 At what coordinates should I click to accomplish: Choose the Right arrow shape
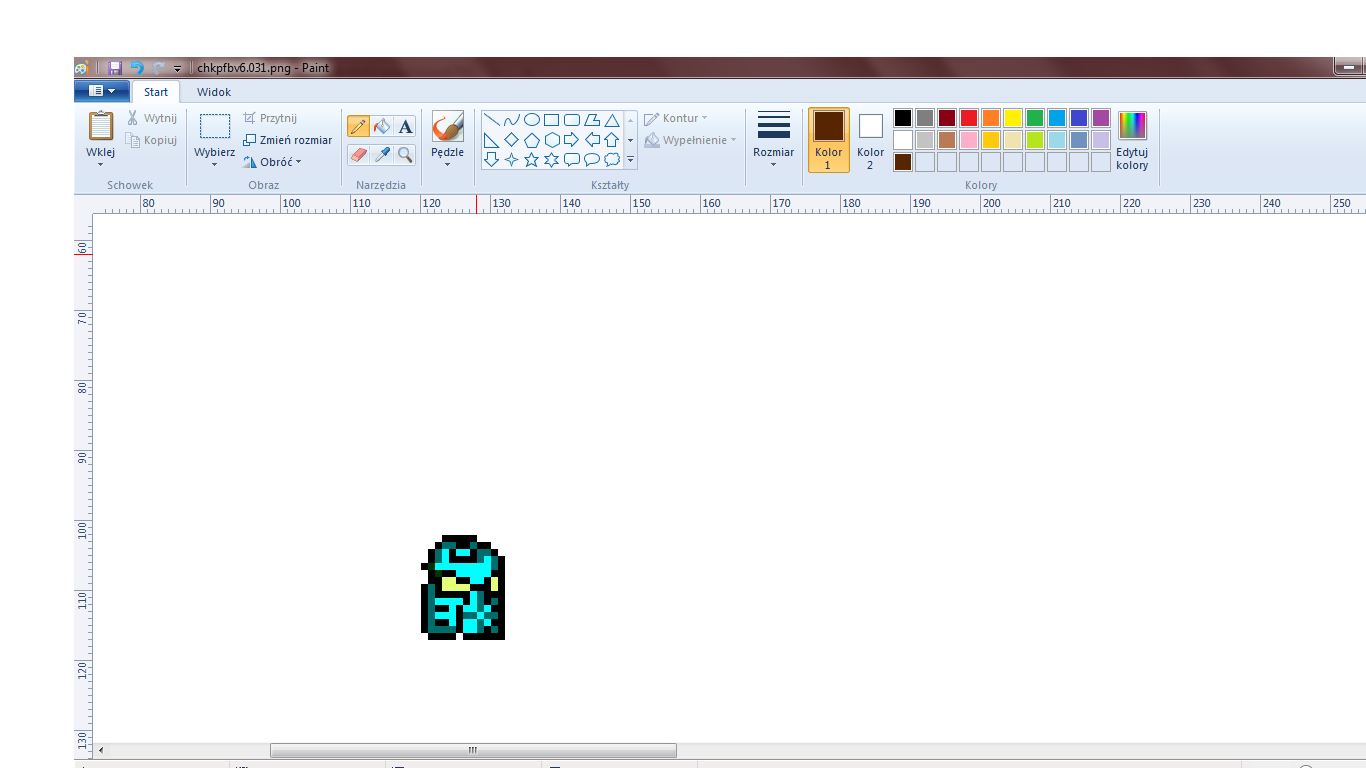click(x=572, y=140)
